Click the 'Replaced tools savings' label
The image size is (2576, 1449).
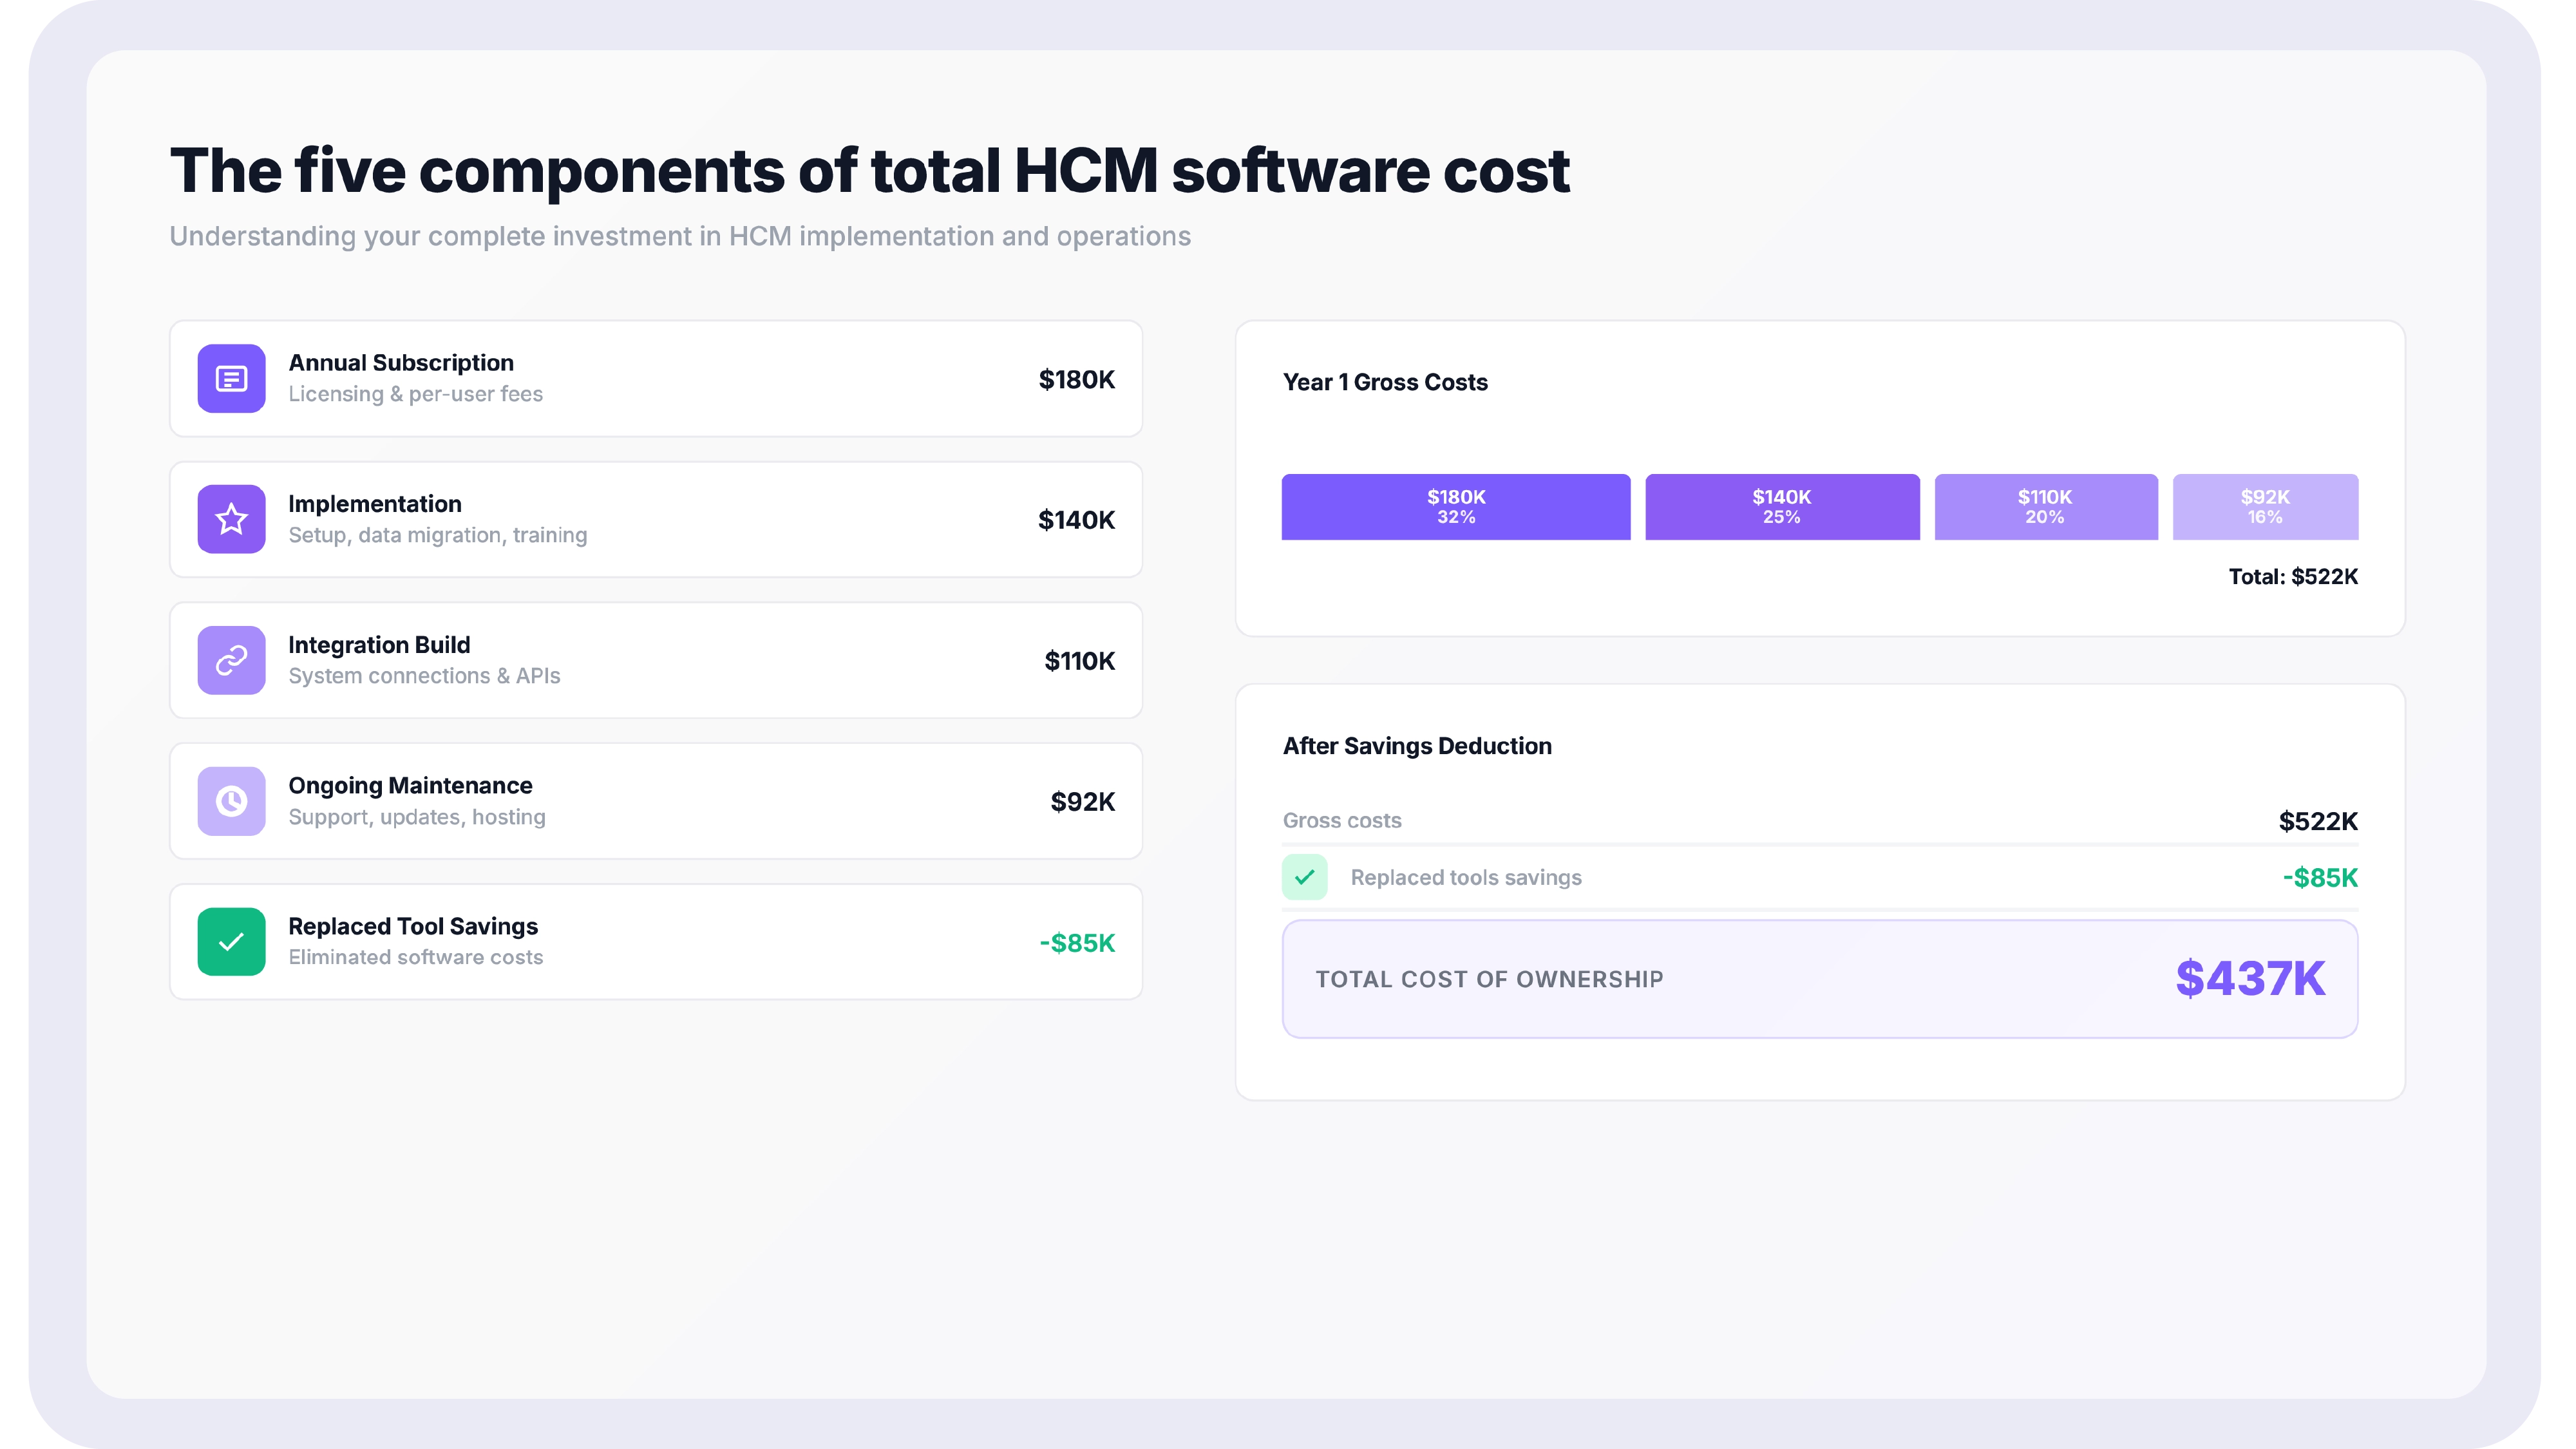click(x=1466, y=878)
